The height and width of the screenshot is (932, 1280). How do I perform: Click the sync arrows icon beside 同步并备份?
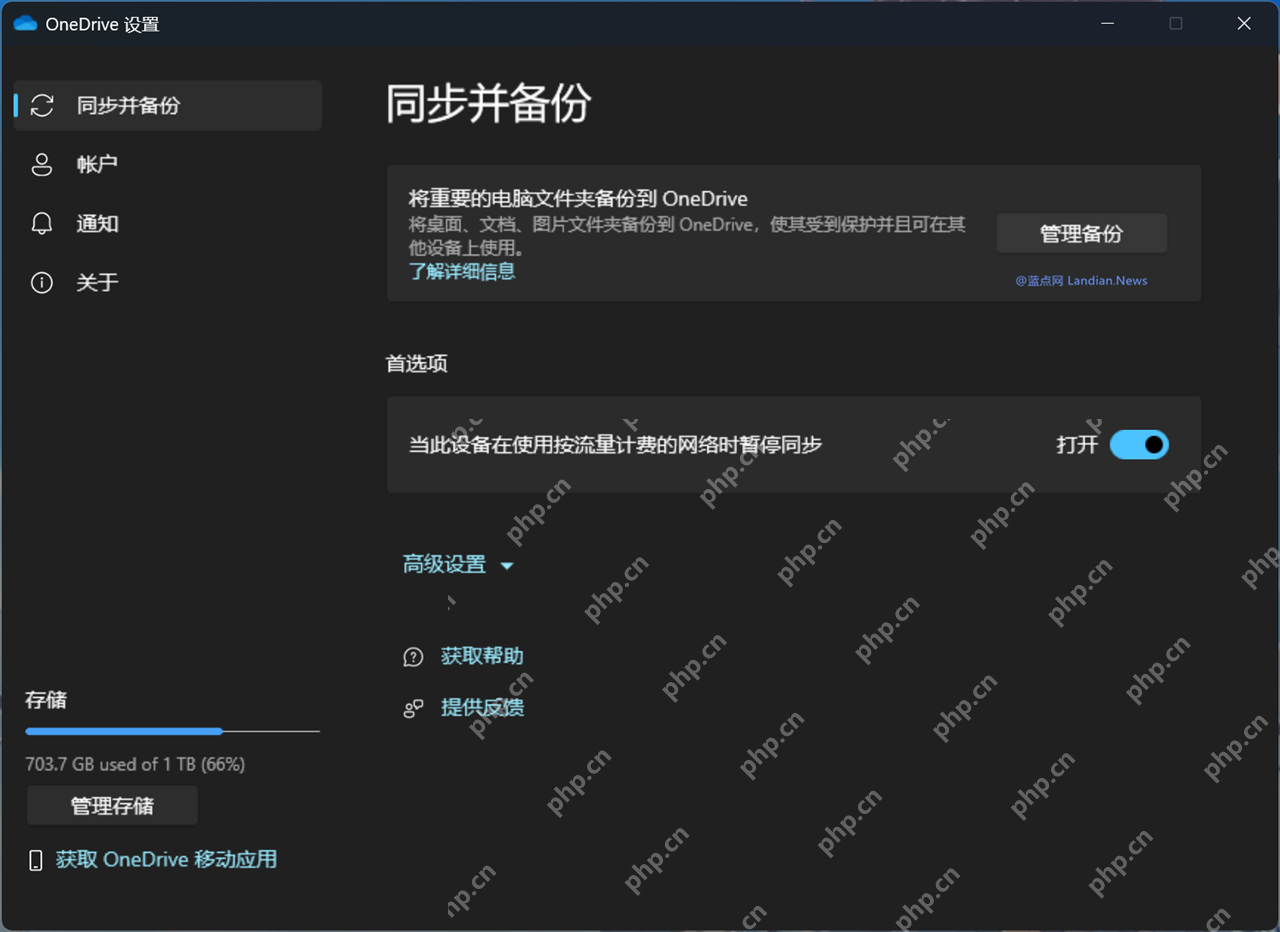(x=42, y=105)
